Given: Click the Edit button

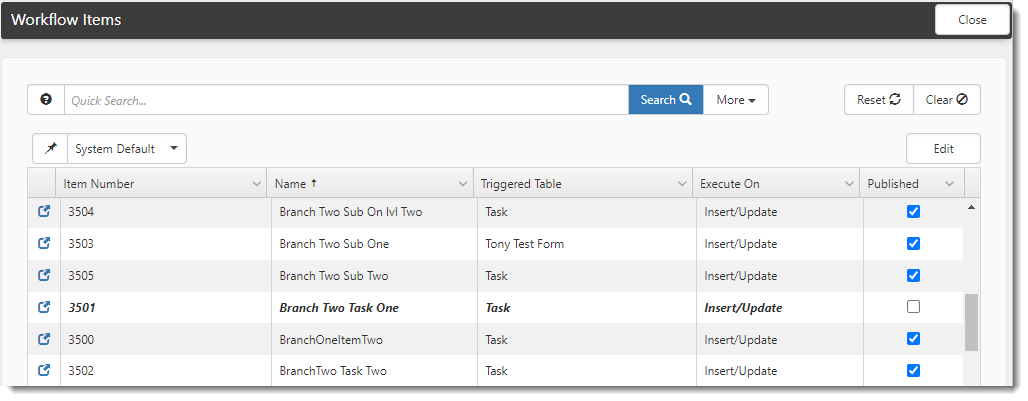Looking at the screenshot, I should (943, 149).
